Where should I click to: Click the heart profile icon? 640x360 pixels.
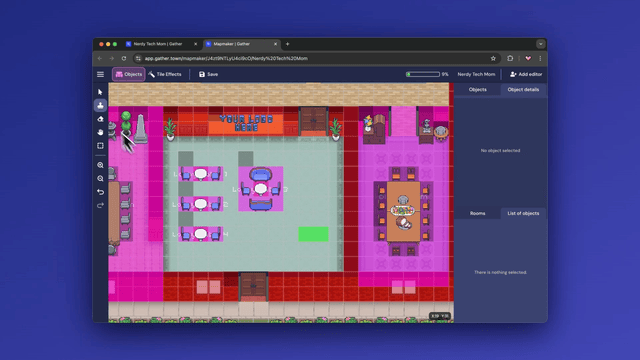click(528, 58)
